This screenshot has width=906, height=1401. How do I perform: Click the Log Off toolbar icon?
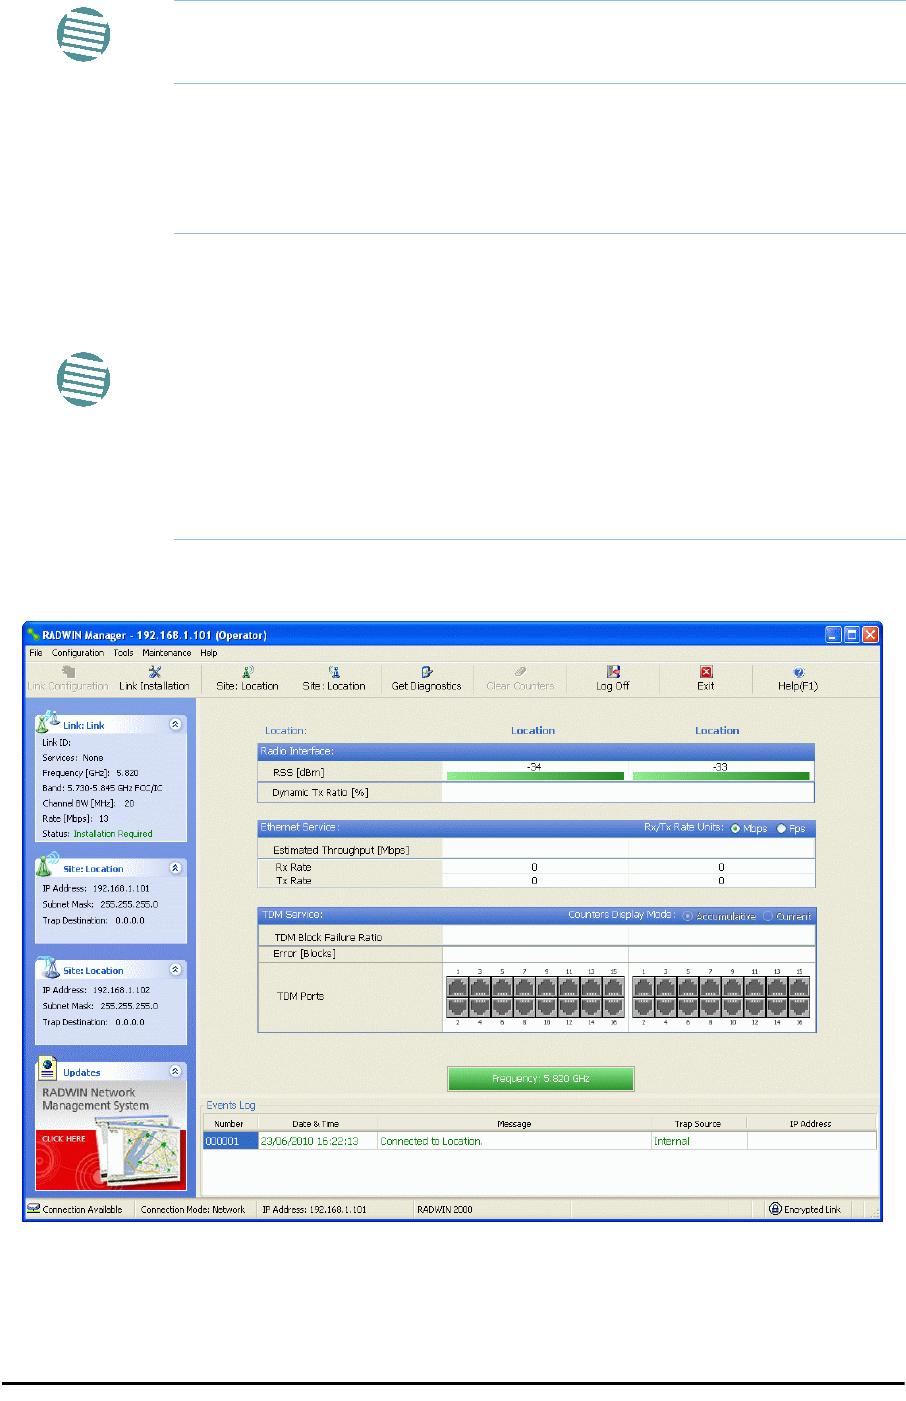point(613,672)
